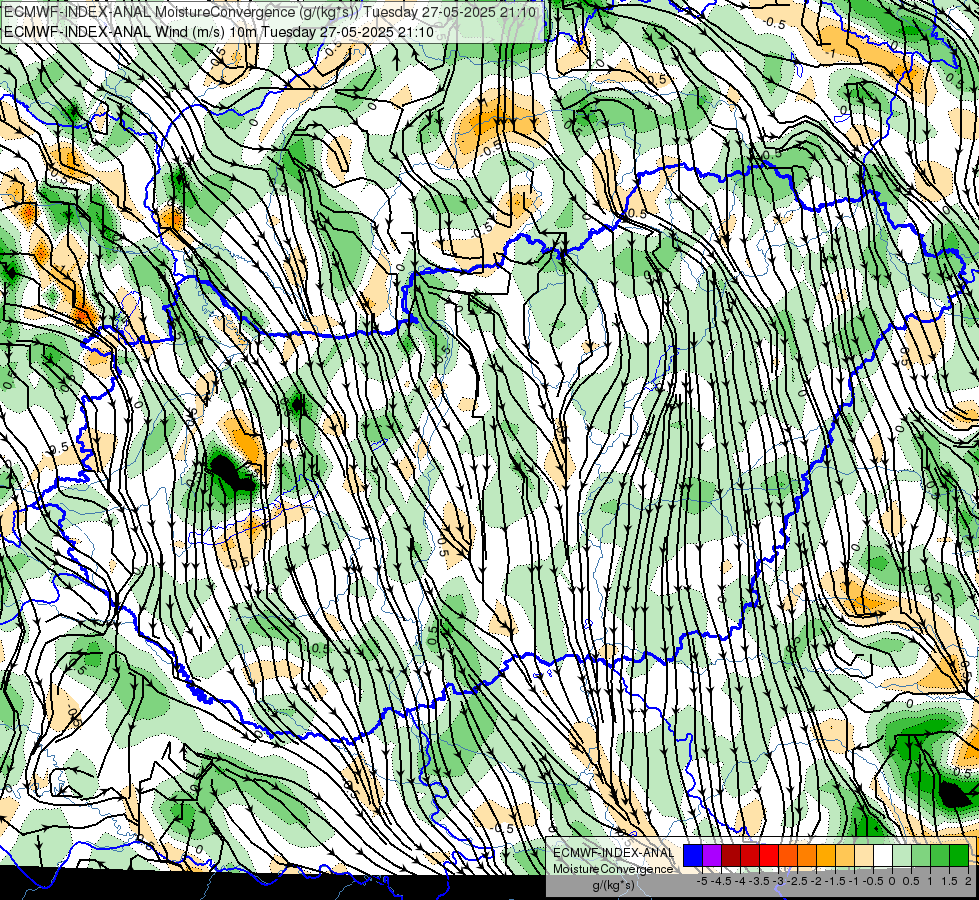Click the '-4.5' legend scale value
This screenshot has width=979, height=900.
pos(721,881)
